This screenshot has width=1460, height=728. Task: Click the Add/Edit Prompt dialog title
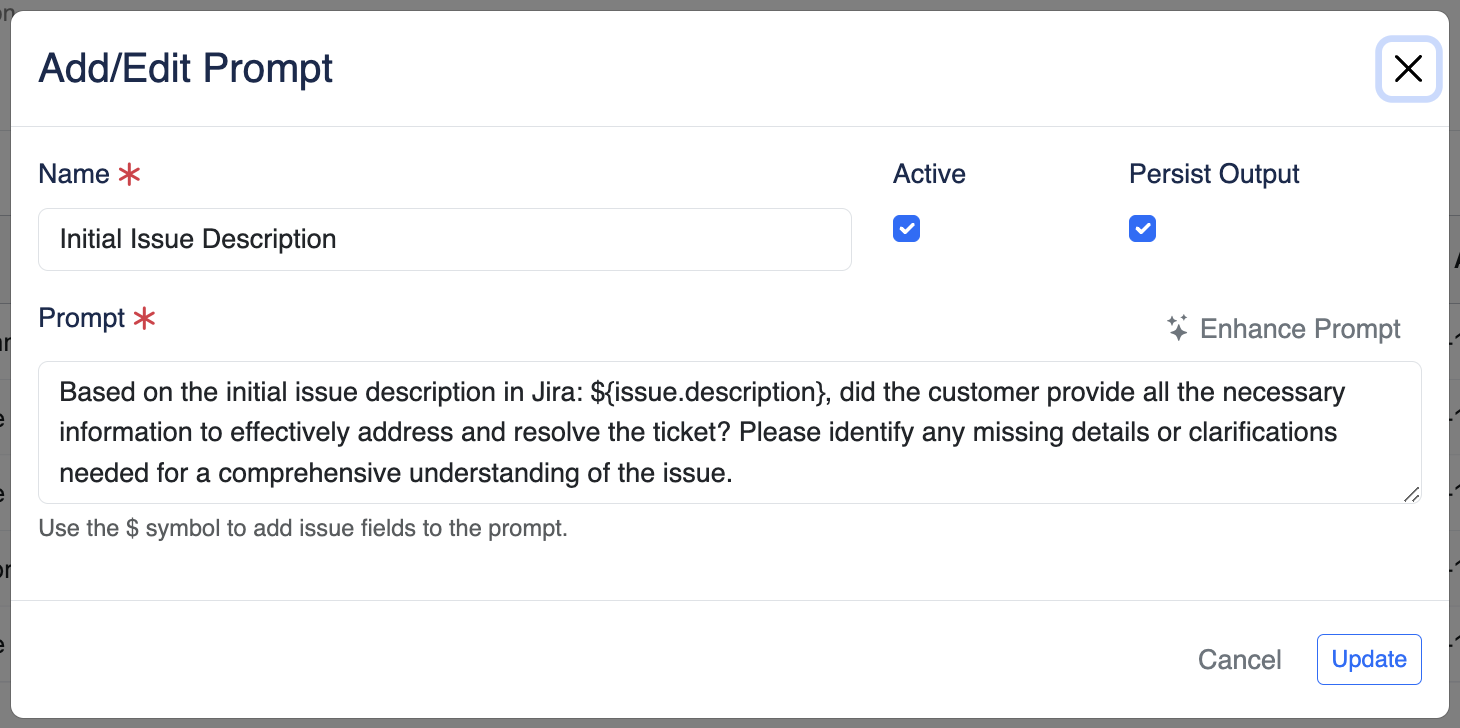[186, 69]
